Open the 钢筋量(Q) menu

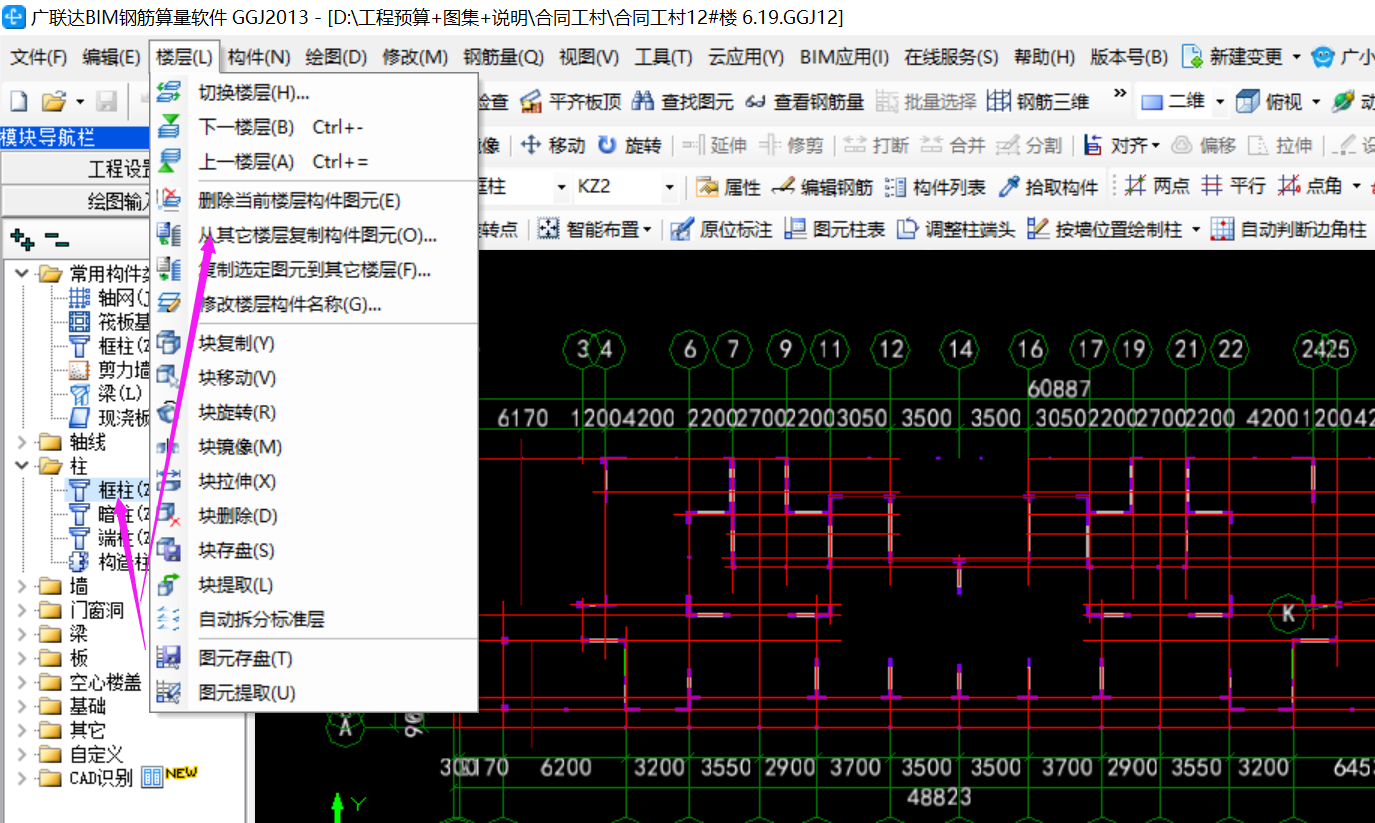click(504, 57)
